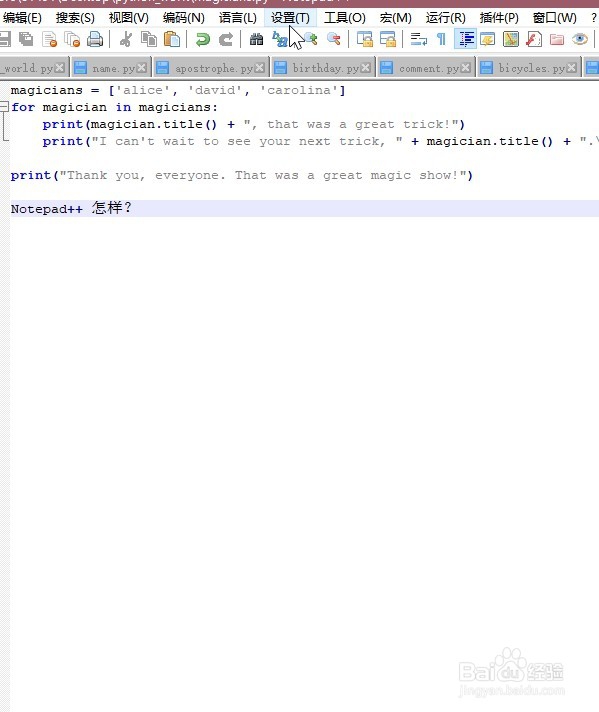The width and height of the screenshot is (599, 712).
Task: Open the User Defined Language icon
Action: click(488, 39)
